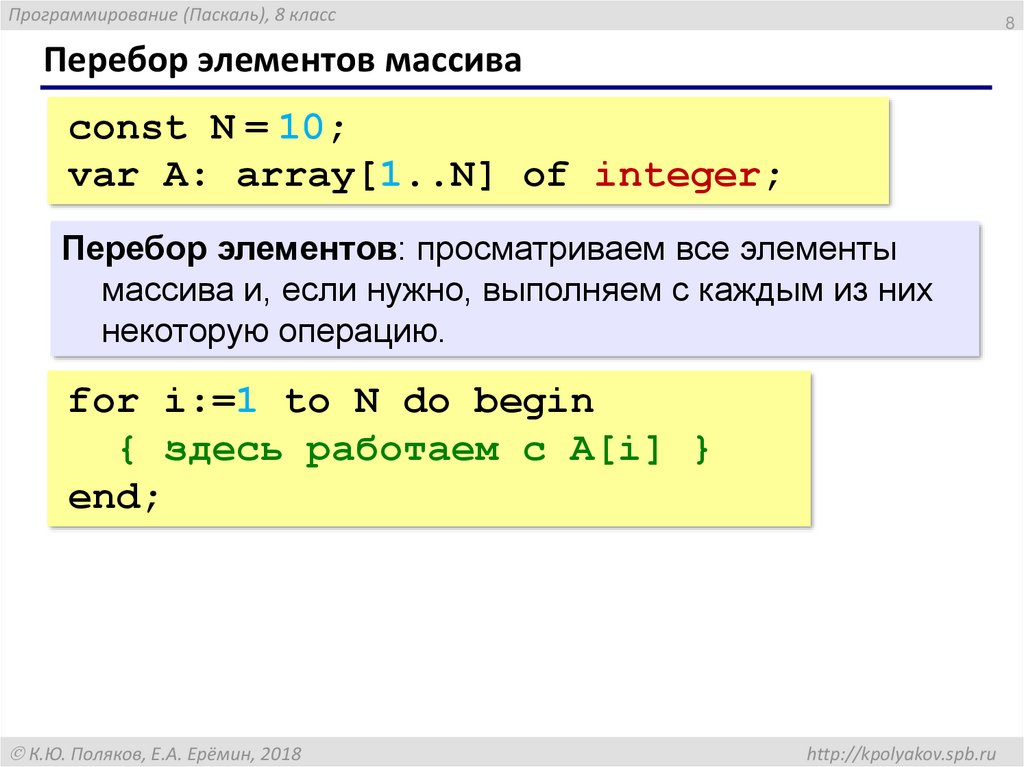
Task: Click the code line 'const N = 10;'
Action: point(206,127)
